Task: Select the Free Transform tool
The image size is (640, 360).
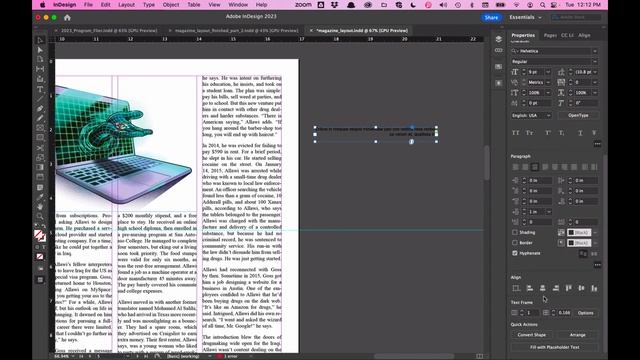Action: (x=40, y=158)
